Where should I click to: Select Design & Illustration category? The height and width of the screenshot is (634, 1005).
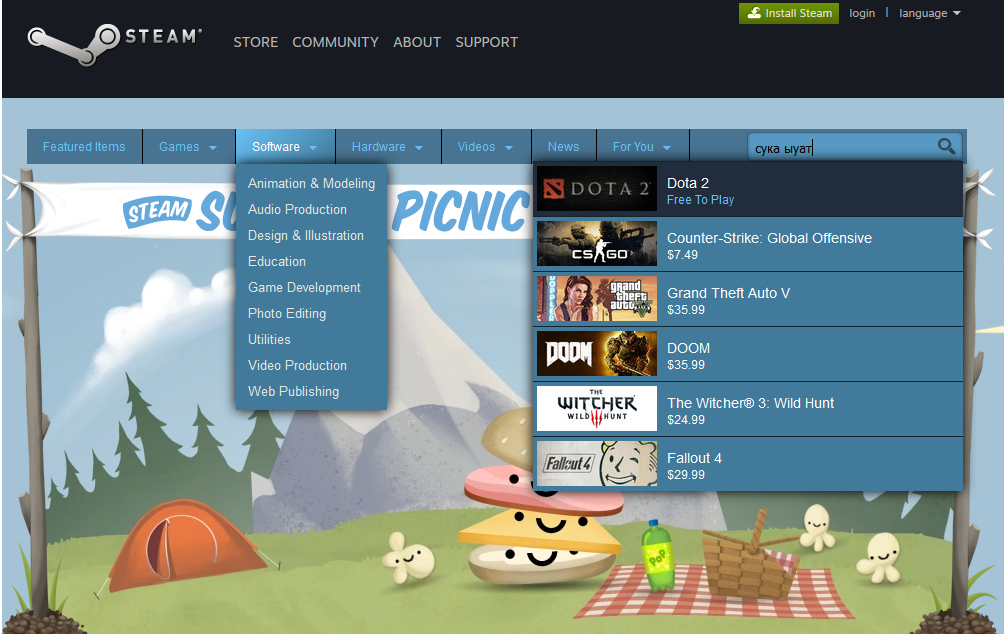(x=306, y=235)
